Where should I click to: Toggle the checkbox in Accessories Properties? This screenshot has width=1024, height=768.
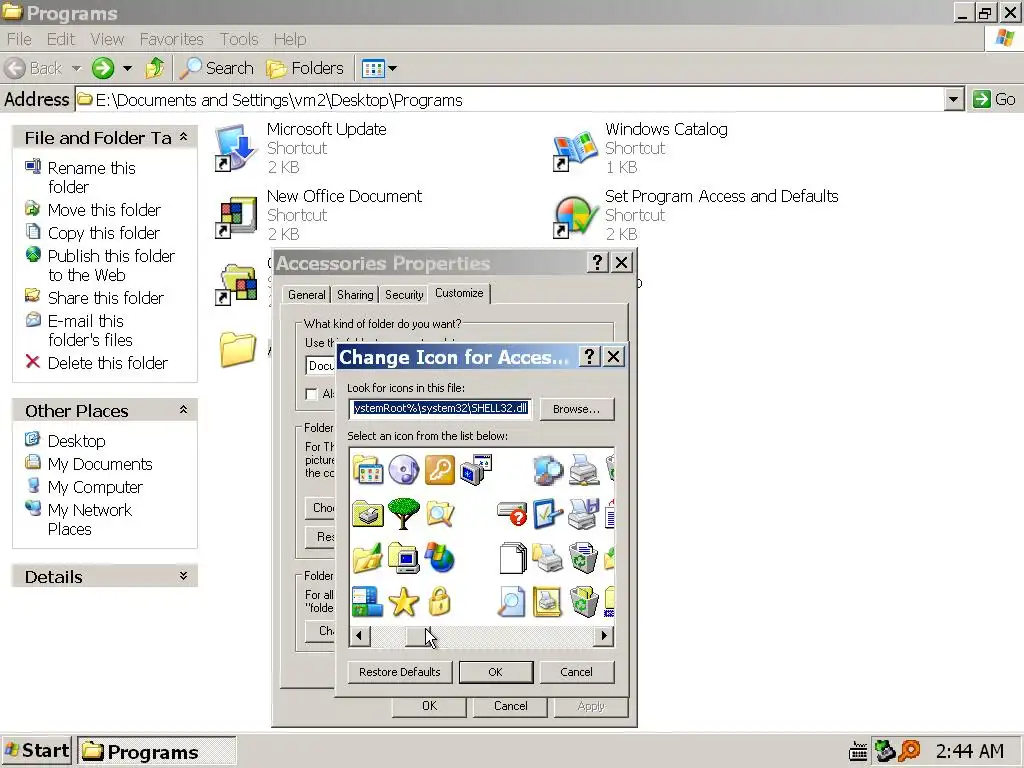[312, 394]
